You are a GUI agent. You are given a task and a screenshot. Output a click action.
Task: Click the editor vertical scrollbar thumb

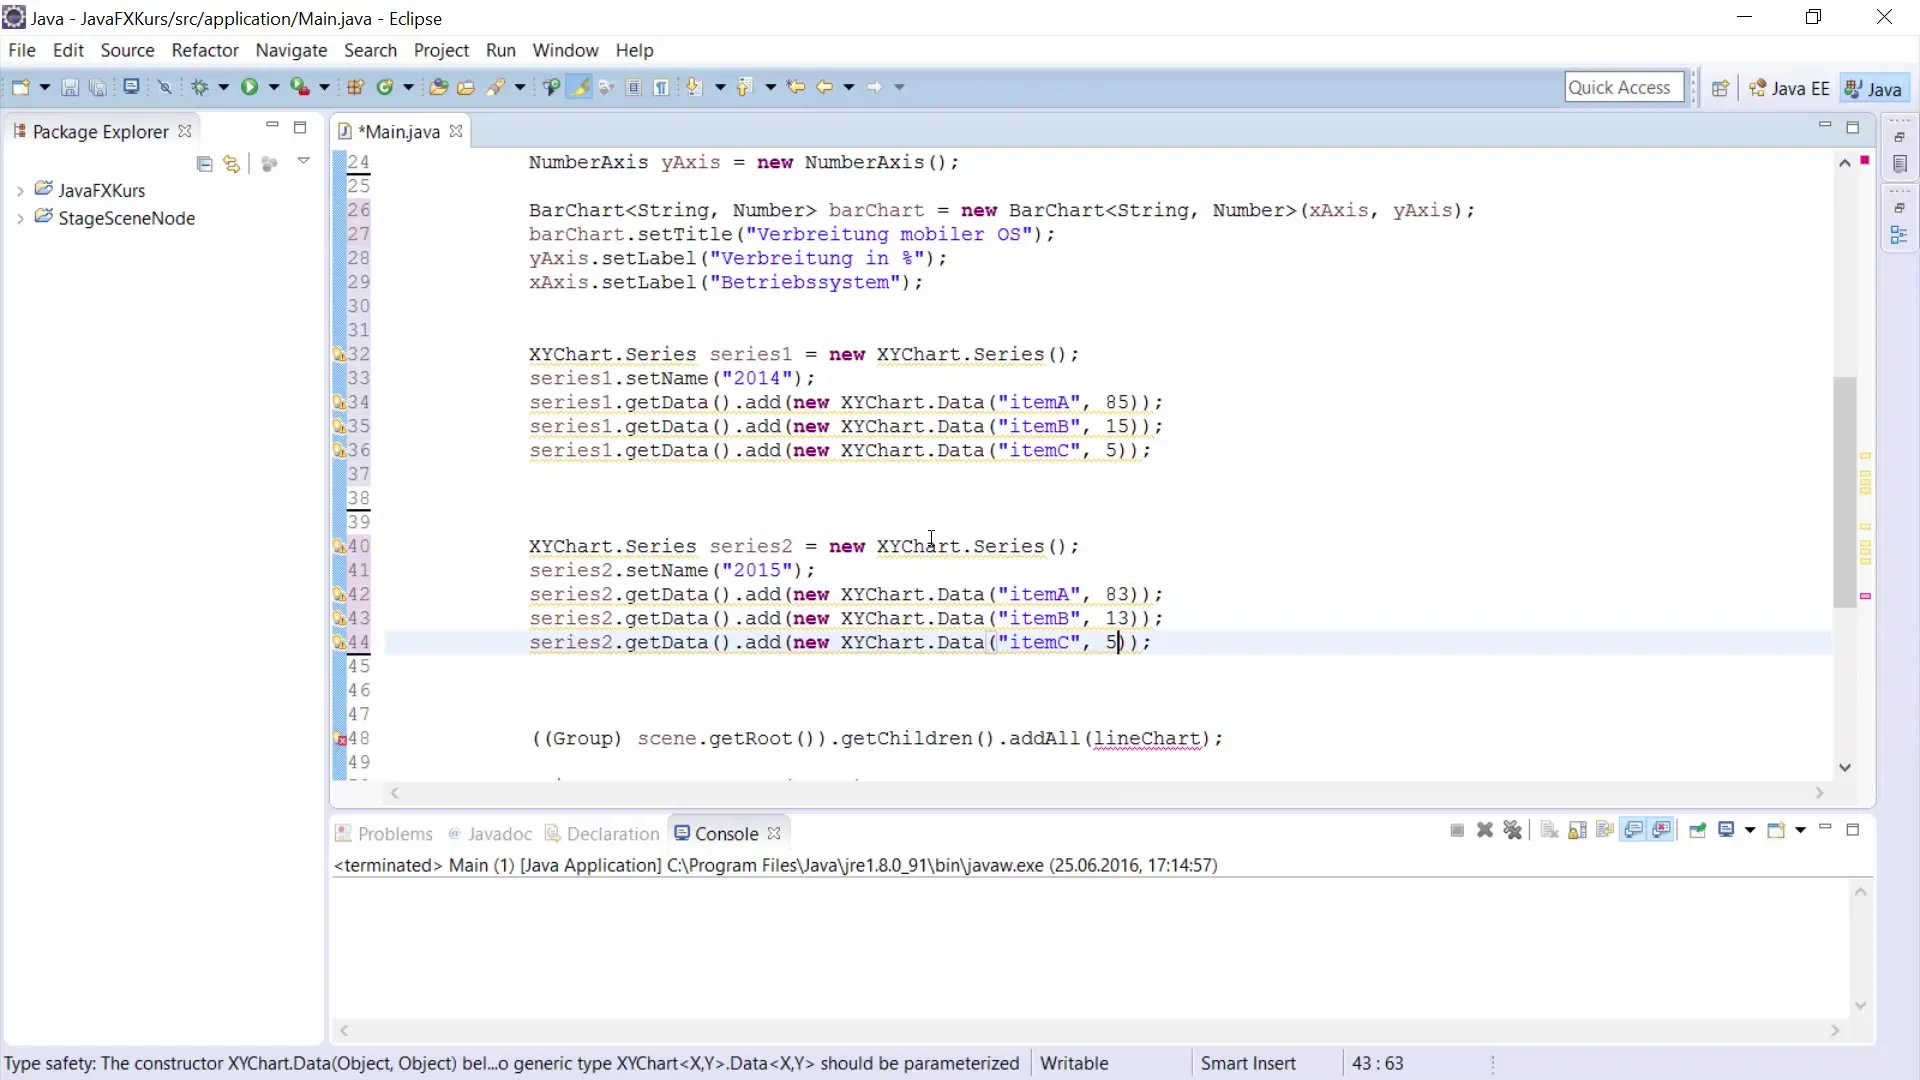tap(1845, 490)
